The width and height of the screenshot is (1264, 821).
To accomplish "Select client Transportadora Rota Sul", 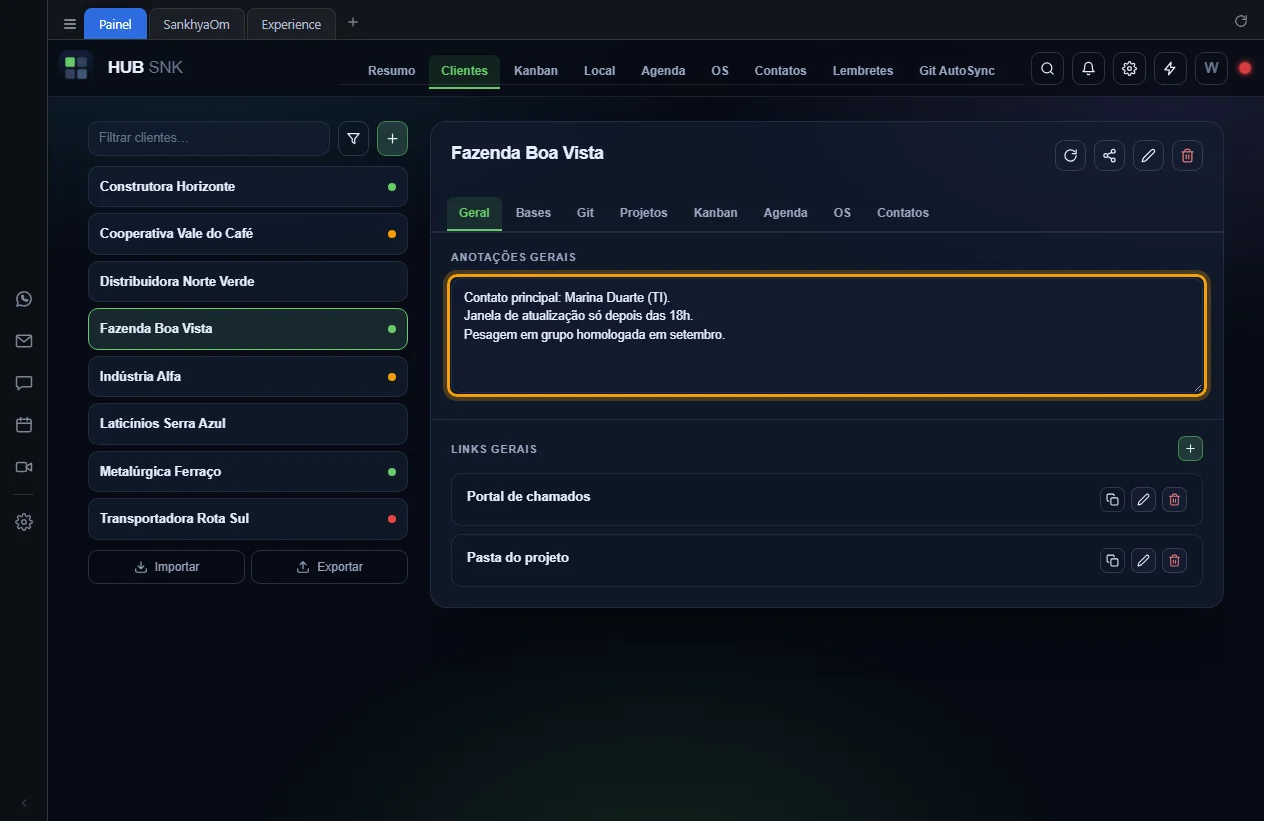I will pos(248,519).
